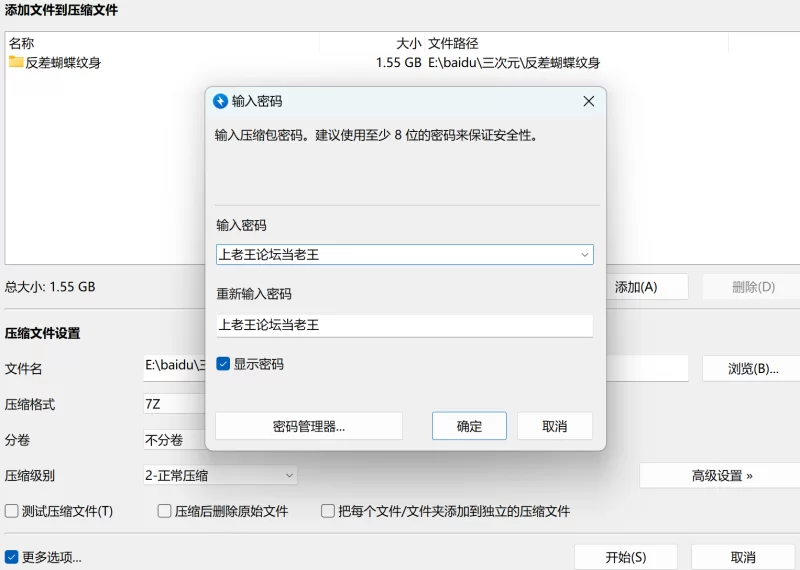Open the 分卷 dropdown showing 不分卷
Screen dimensions: 800x570
[174, 440]
